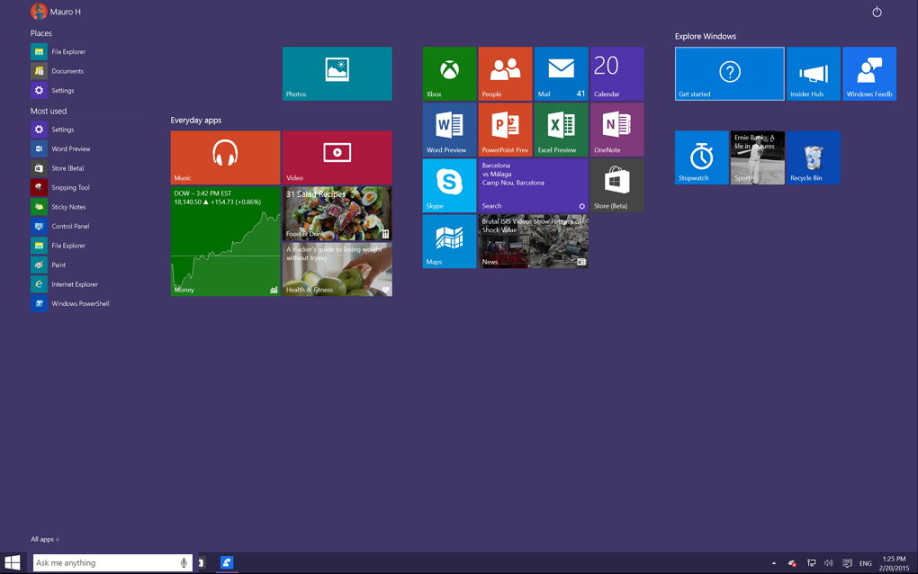
Task: Open the Search tile showing Barcelona match
Action: 533,186
